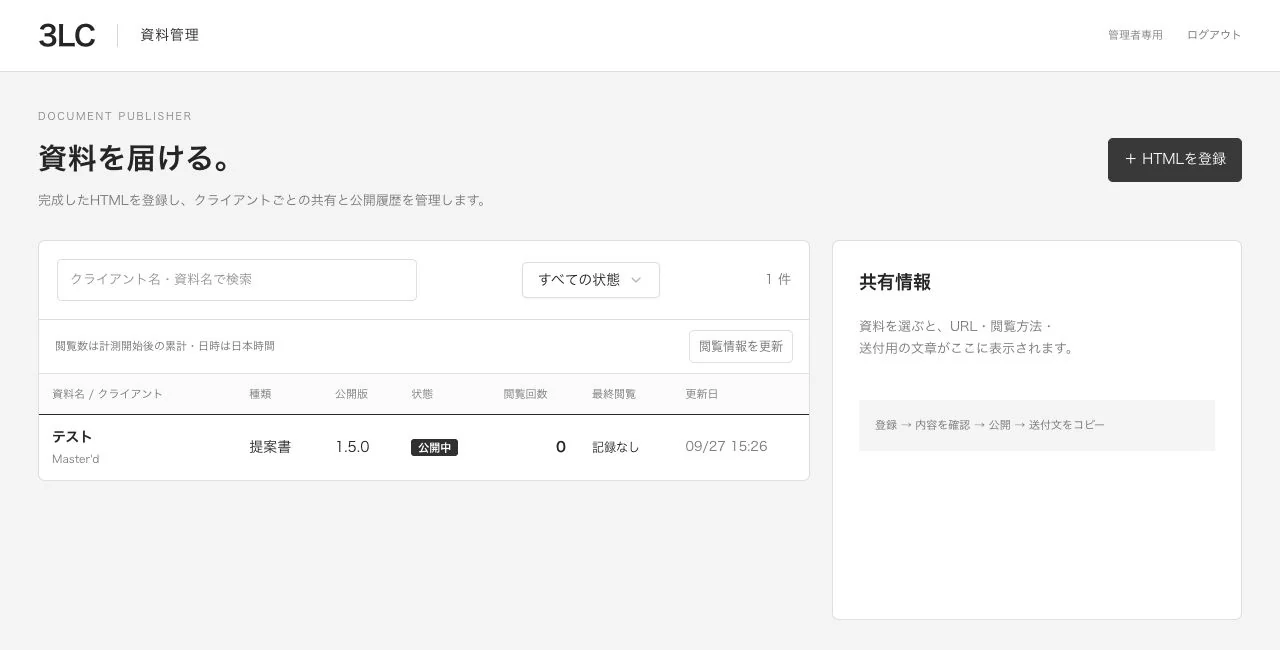Click the 公開中 status badge

pyautogui.click(x=434, y=448)
